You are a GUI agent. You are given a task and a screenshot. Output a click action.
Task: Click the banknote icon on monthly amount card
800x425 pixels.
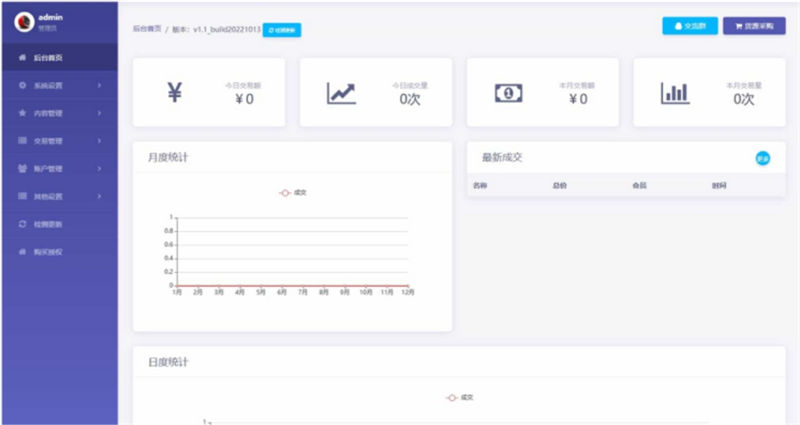click(508, 92)
